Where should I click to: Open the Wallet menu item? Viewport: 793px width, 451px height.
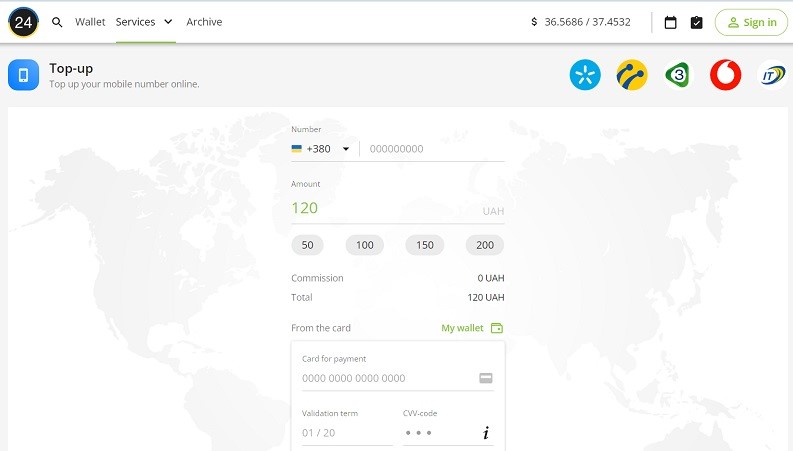tap(90, 22)
